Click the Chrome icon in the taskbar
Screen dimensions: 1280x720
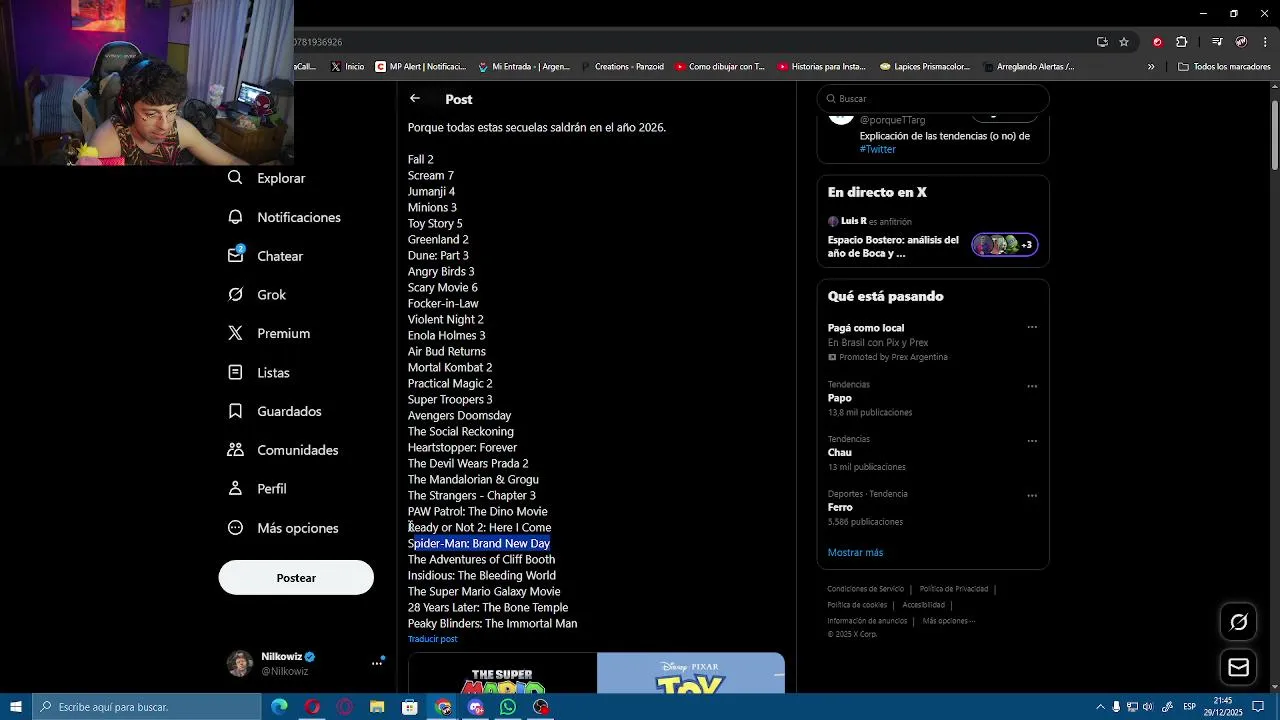point(443,707)
